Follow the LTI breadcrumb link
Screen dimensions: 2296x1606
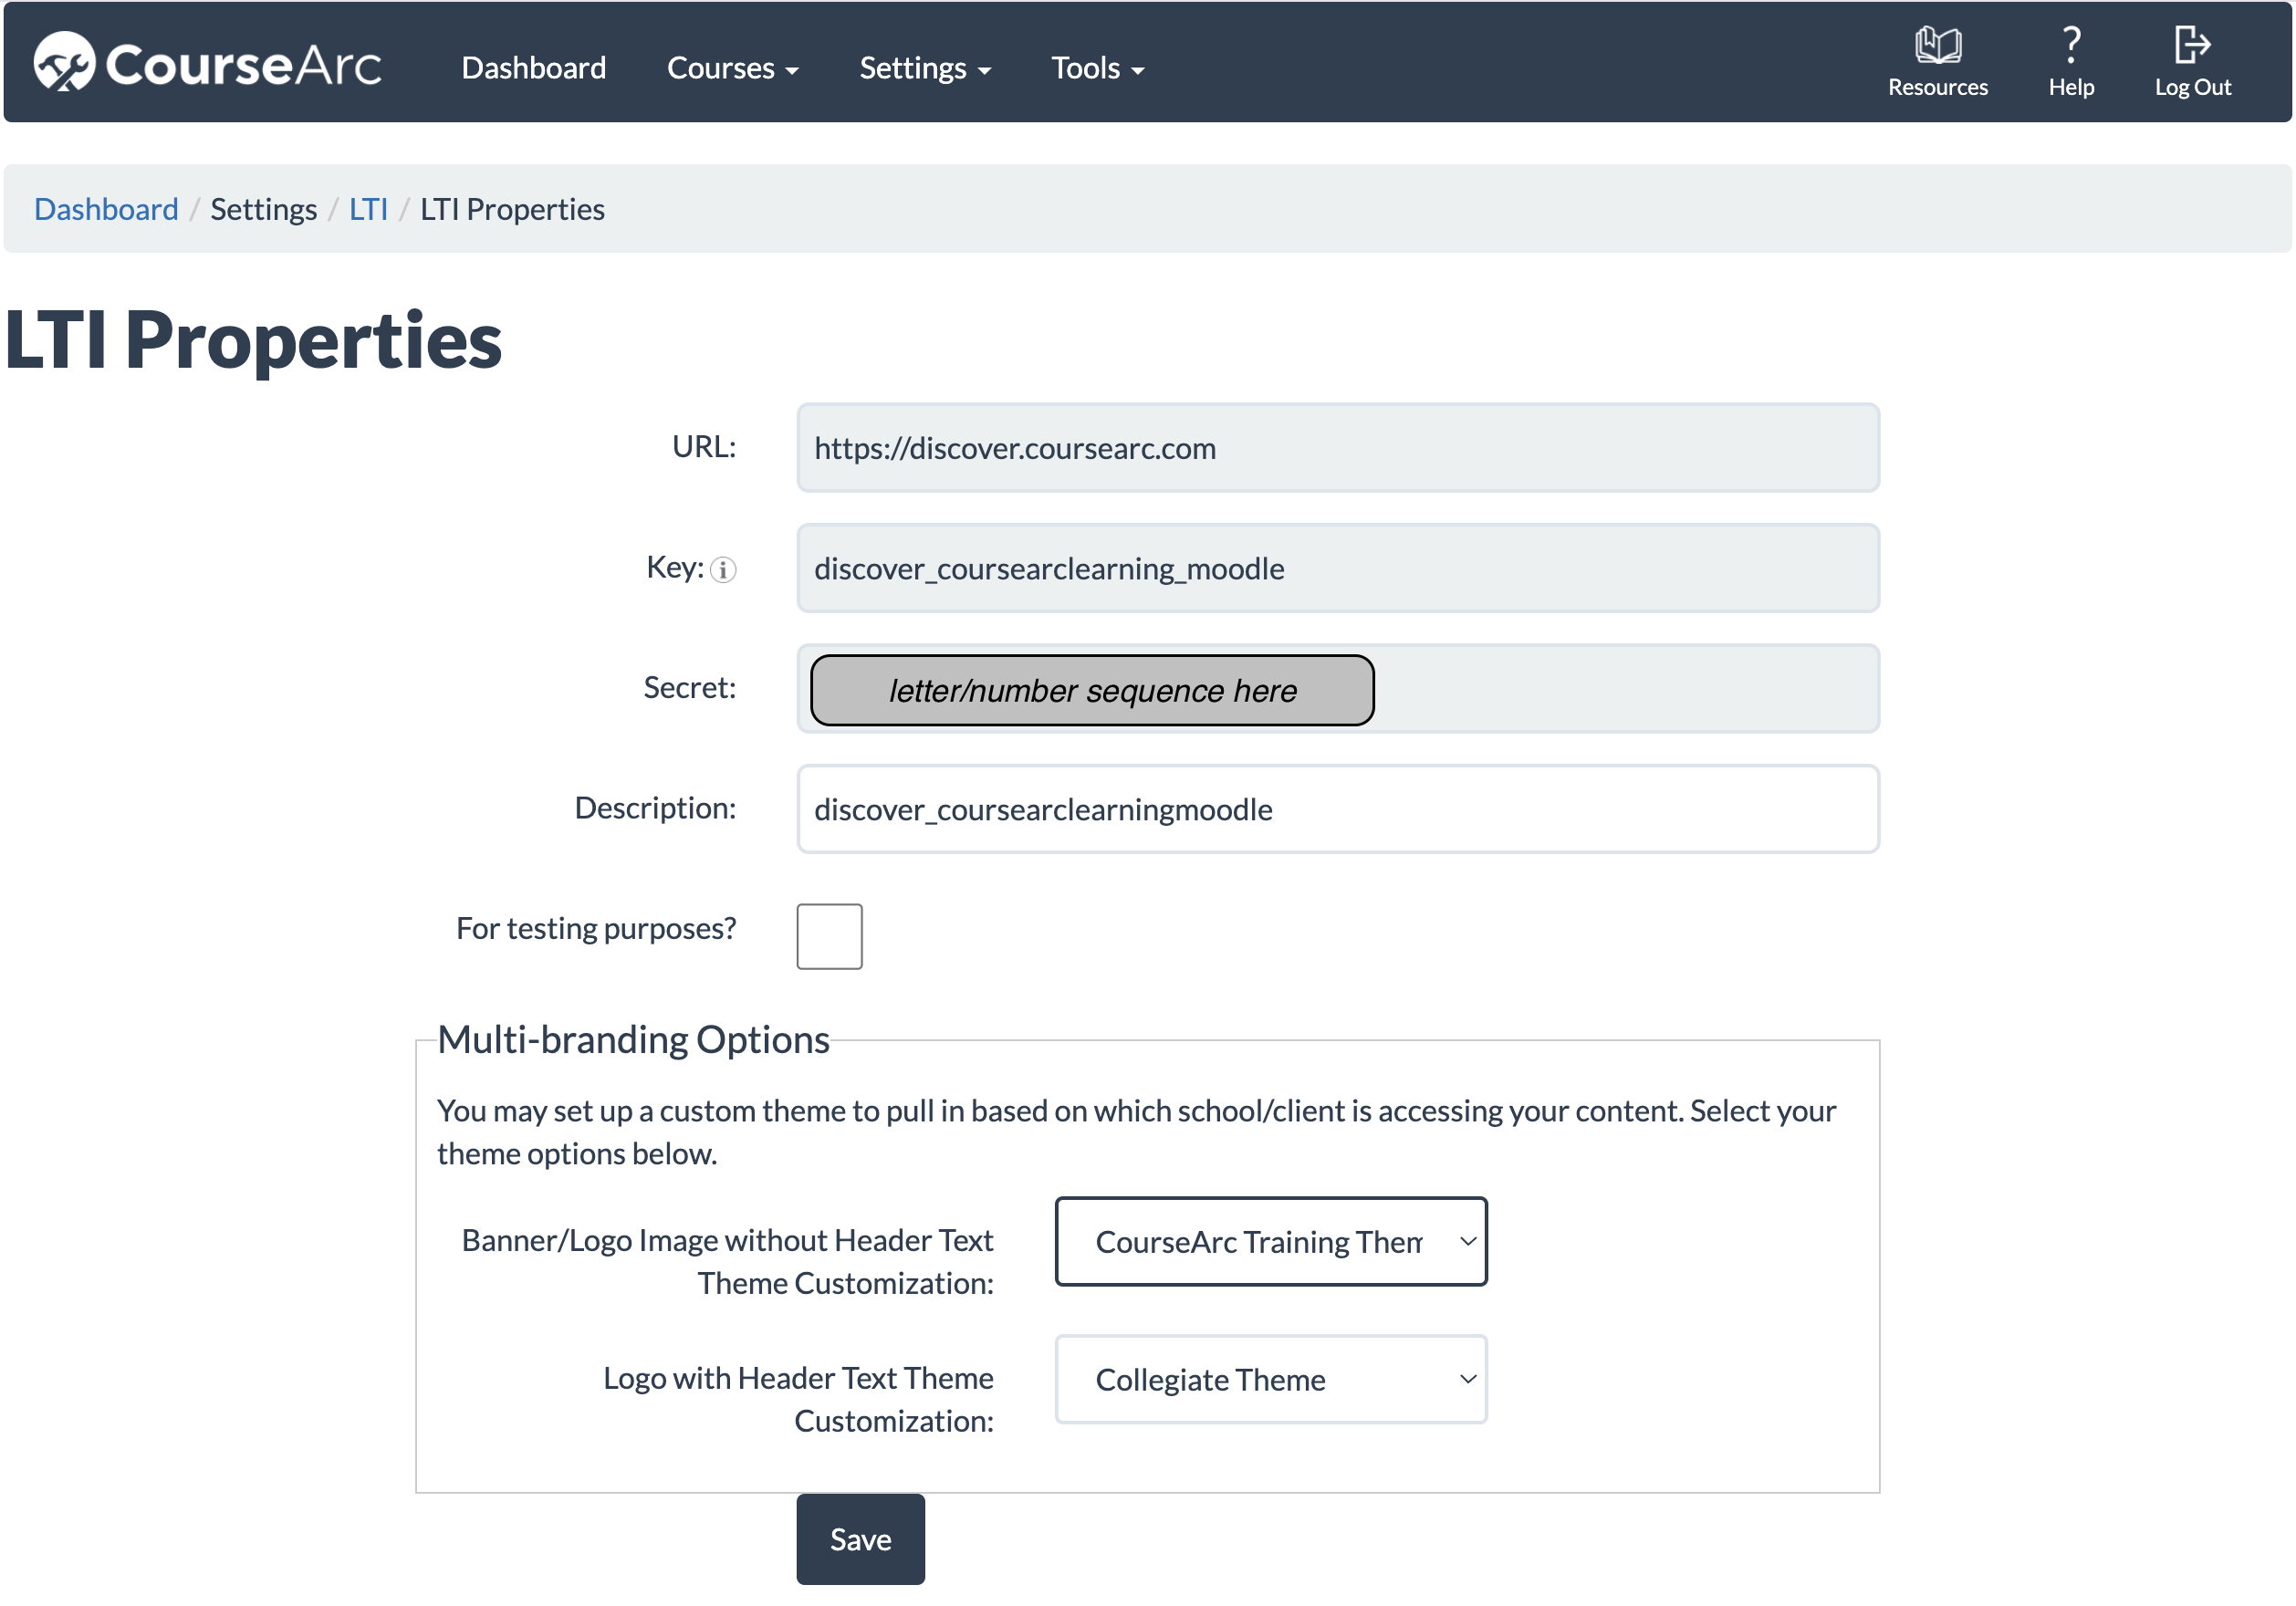coord(369,209)
